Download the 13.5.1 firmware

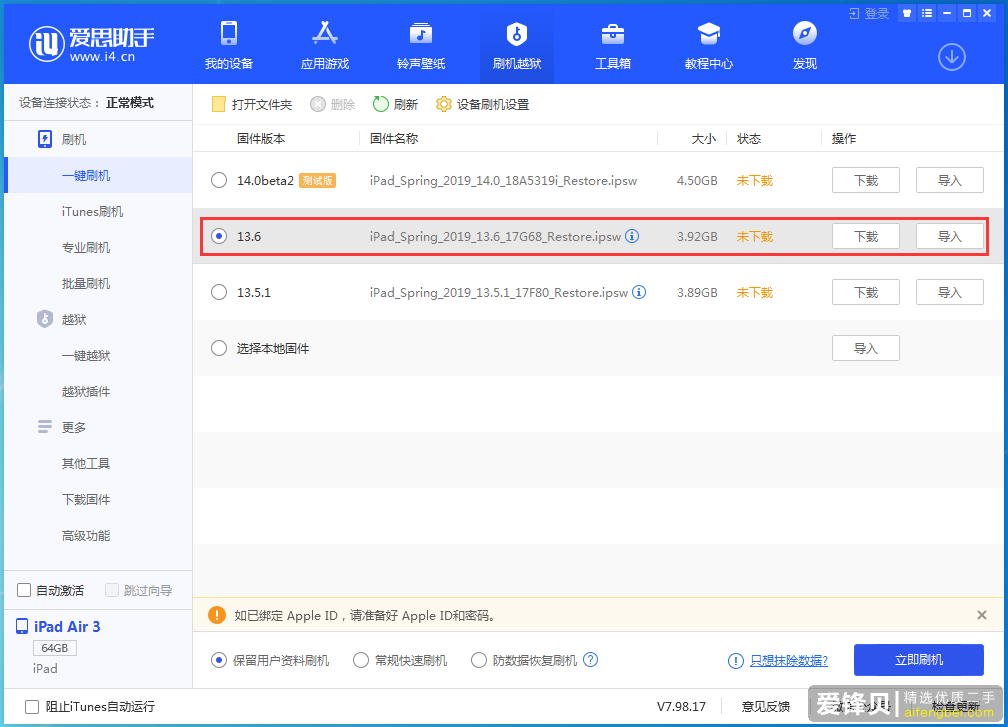point(865,292)
